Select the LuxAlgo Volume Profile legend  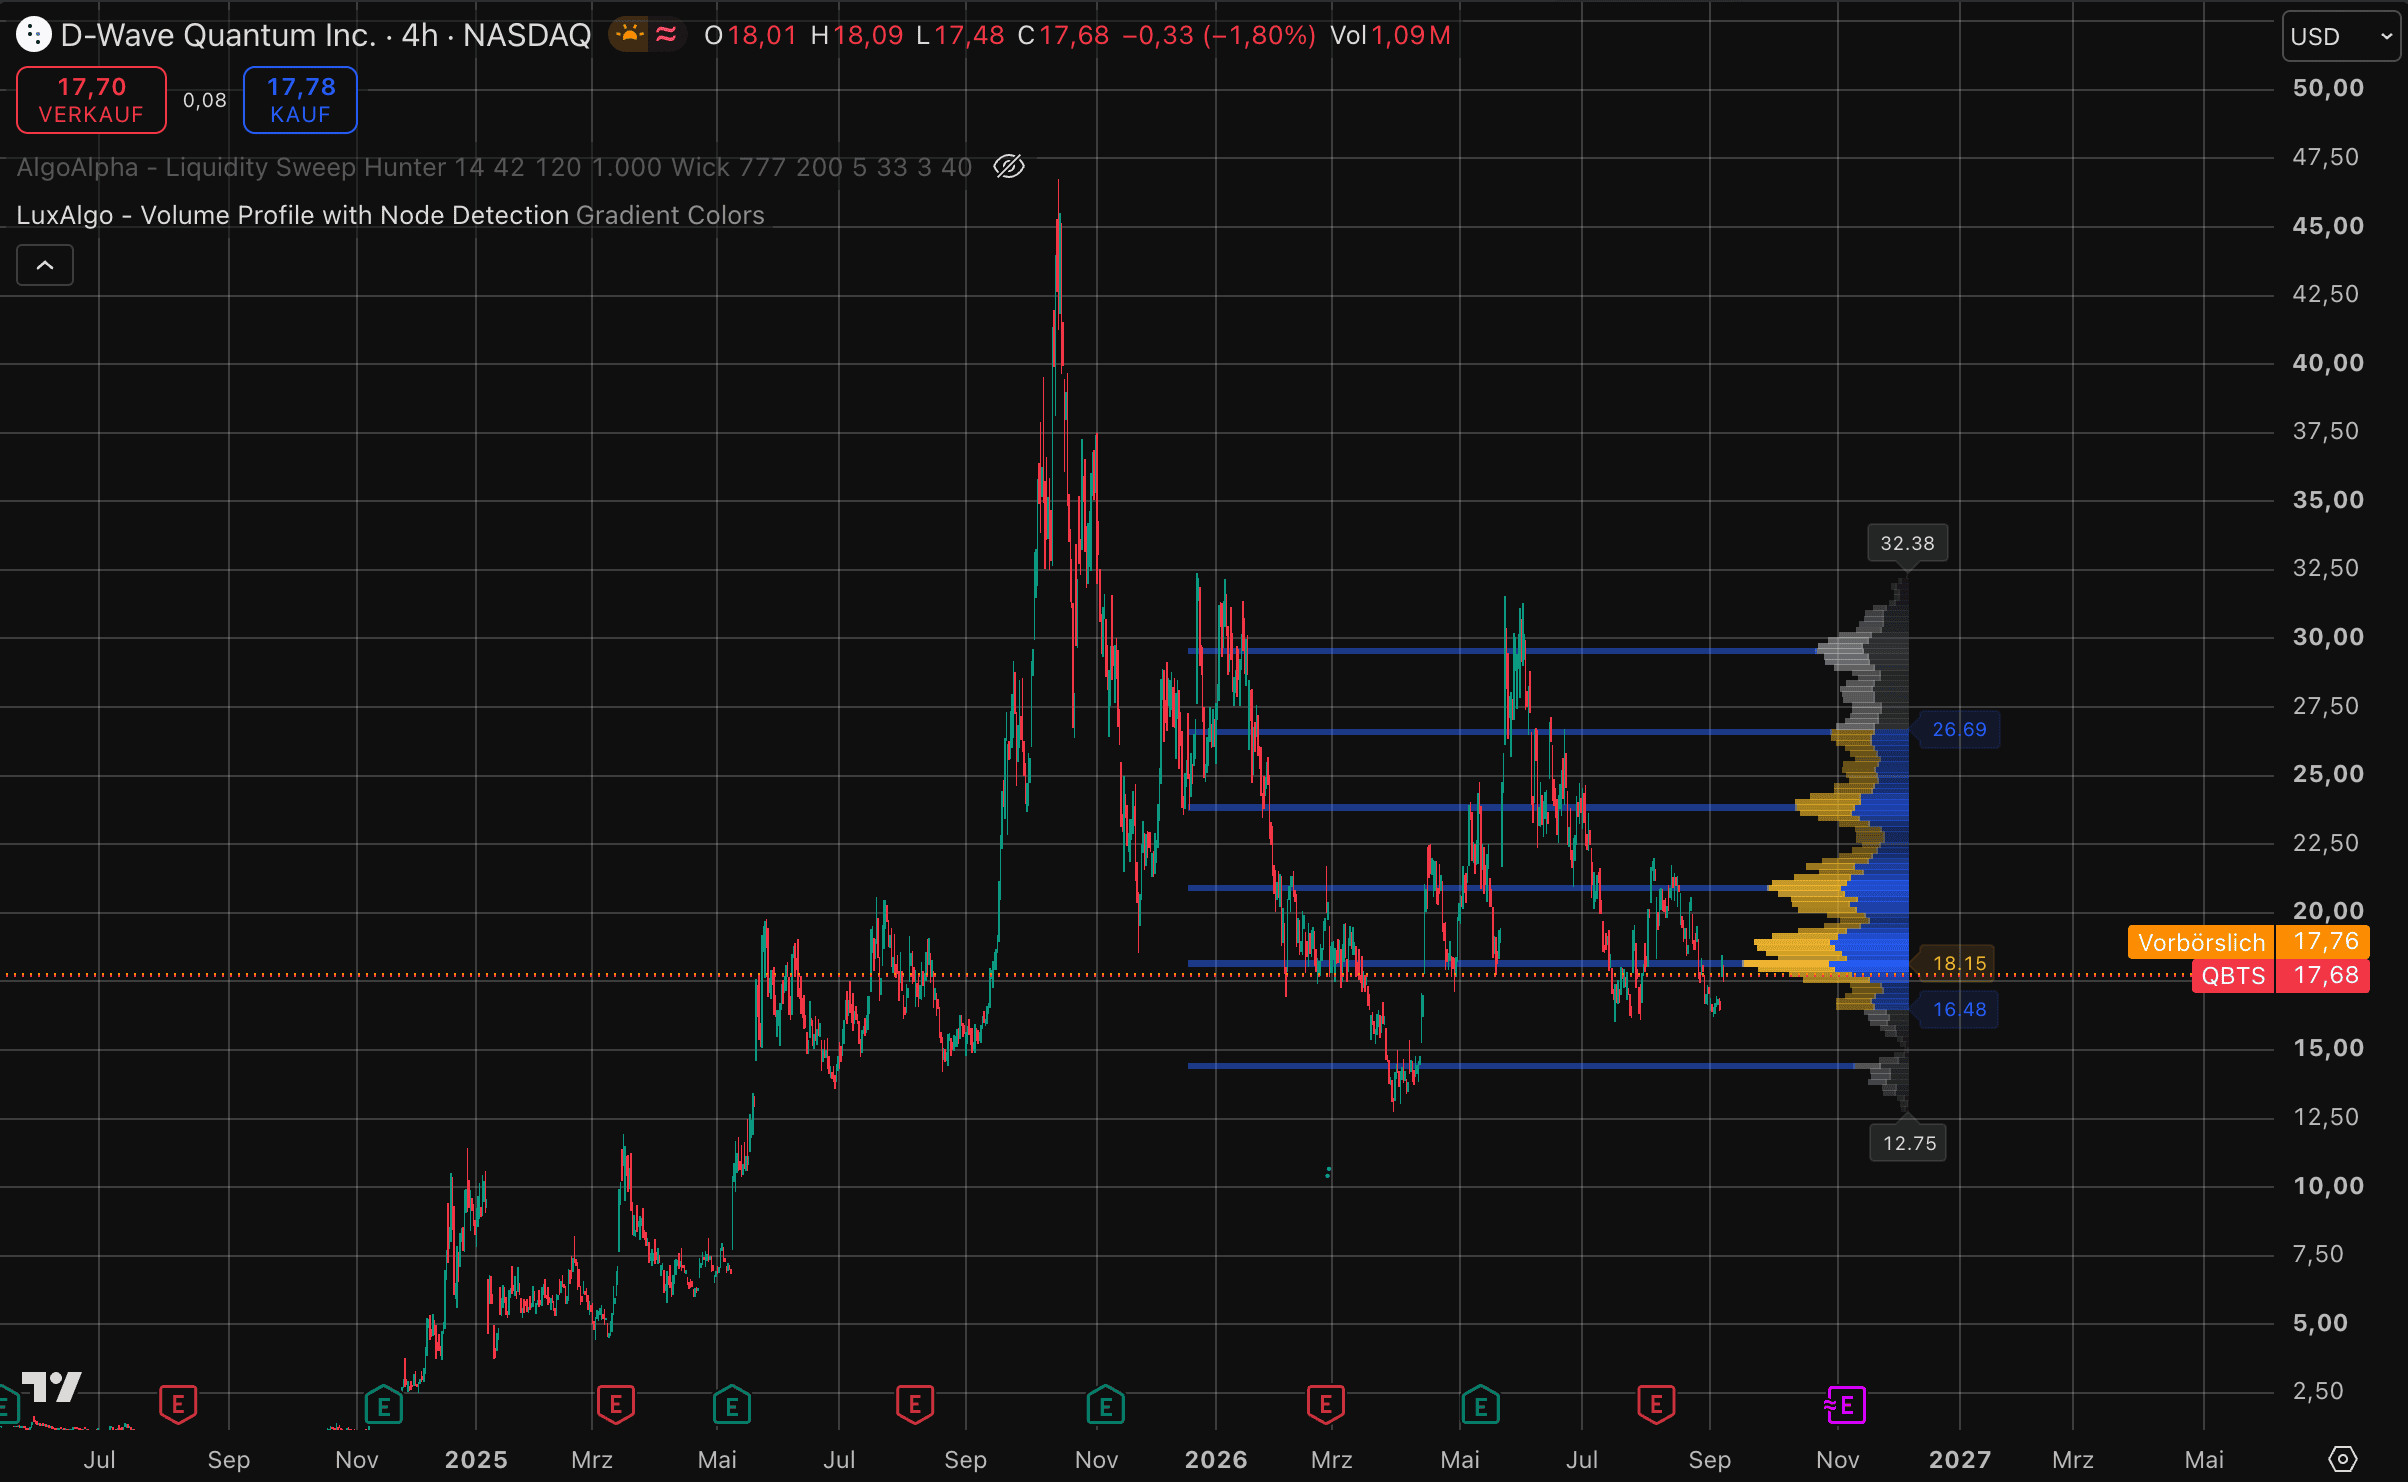click(x=390, y=215)
